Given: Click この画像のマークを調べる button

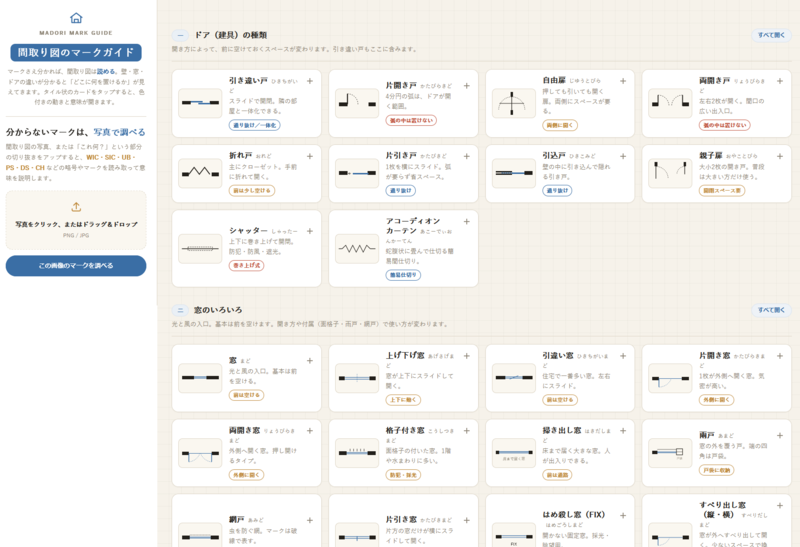Looking at the screenshot, I should 76,266.
